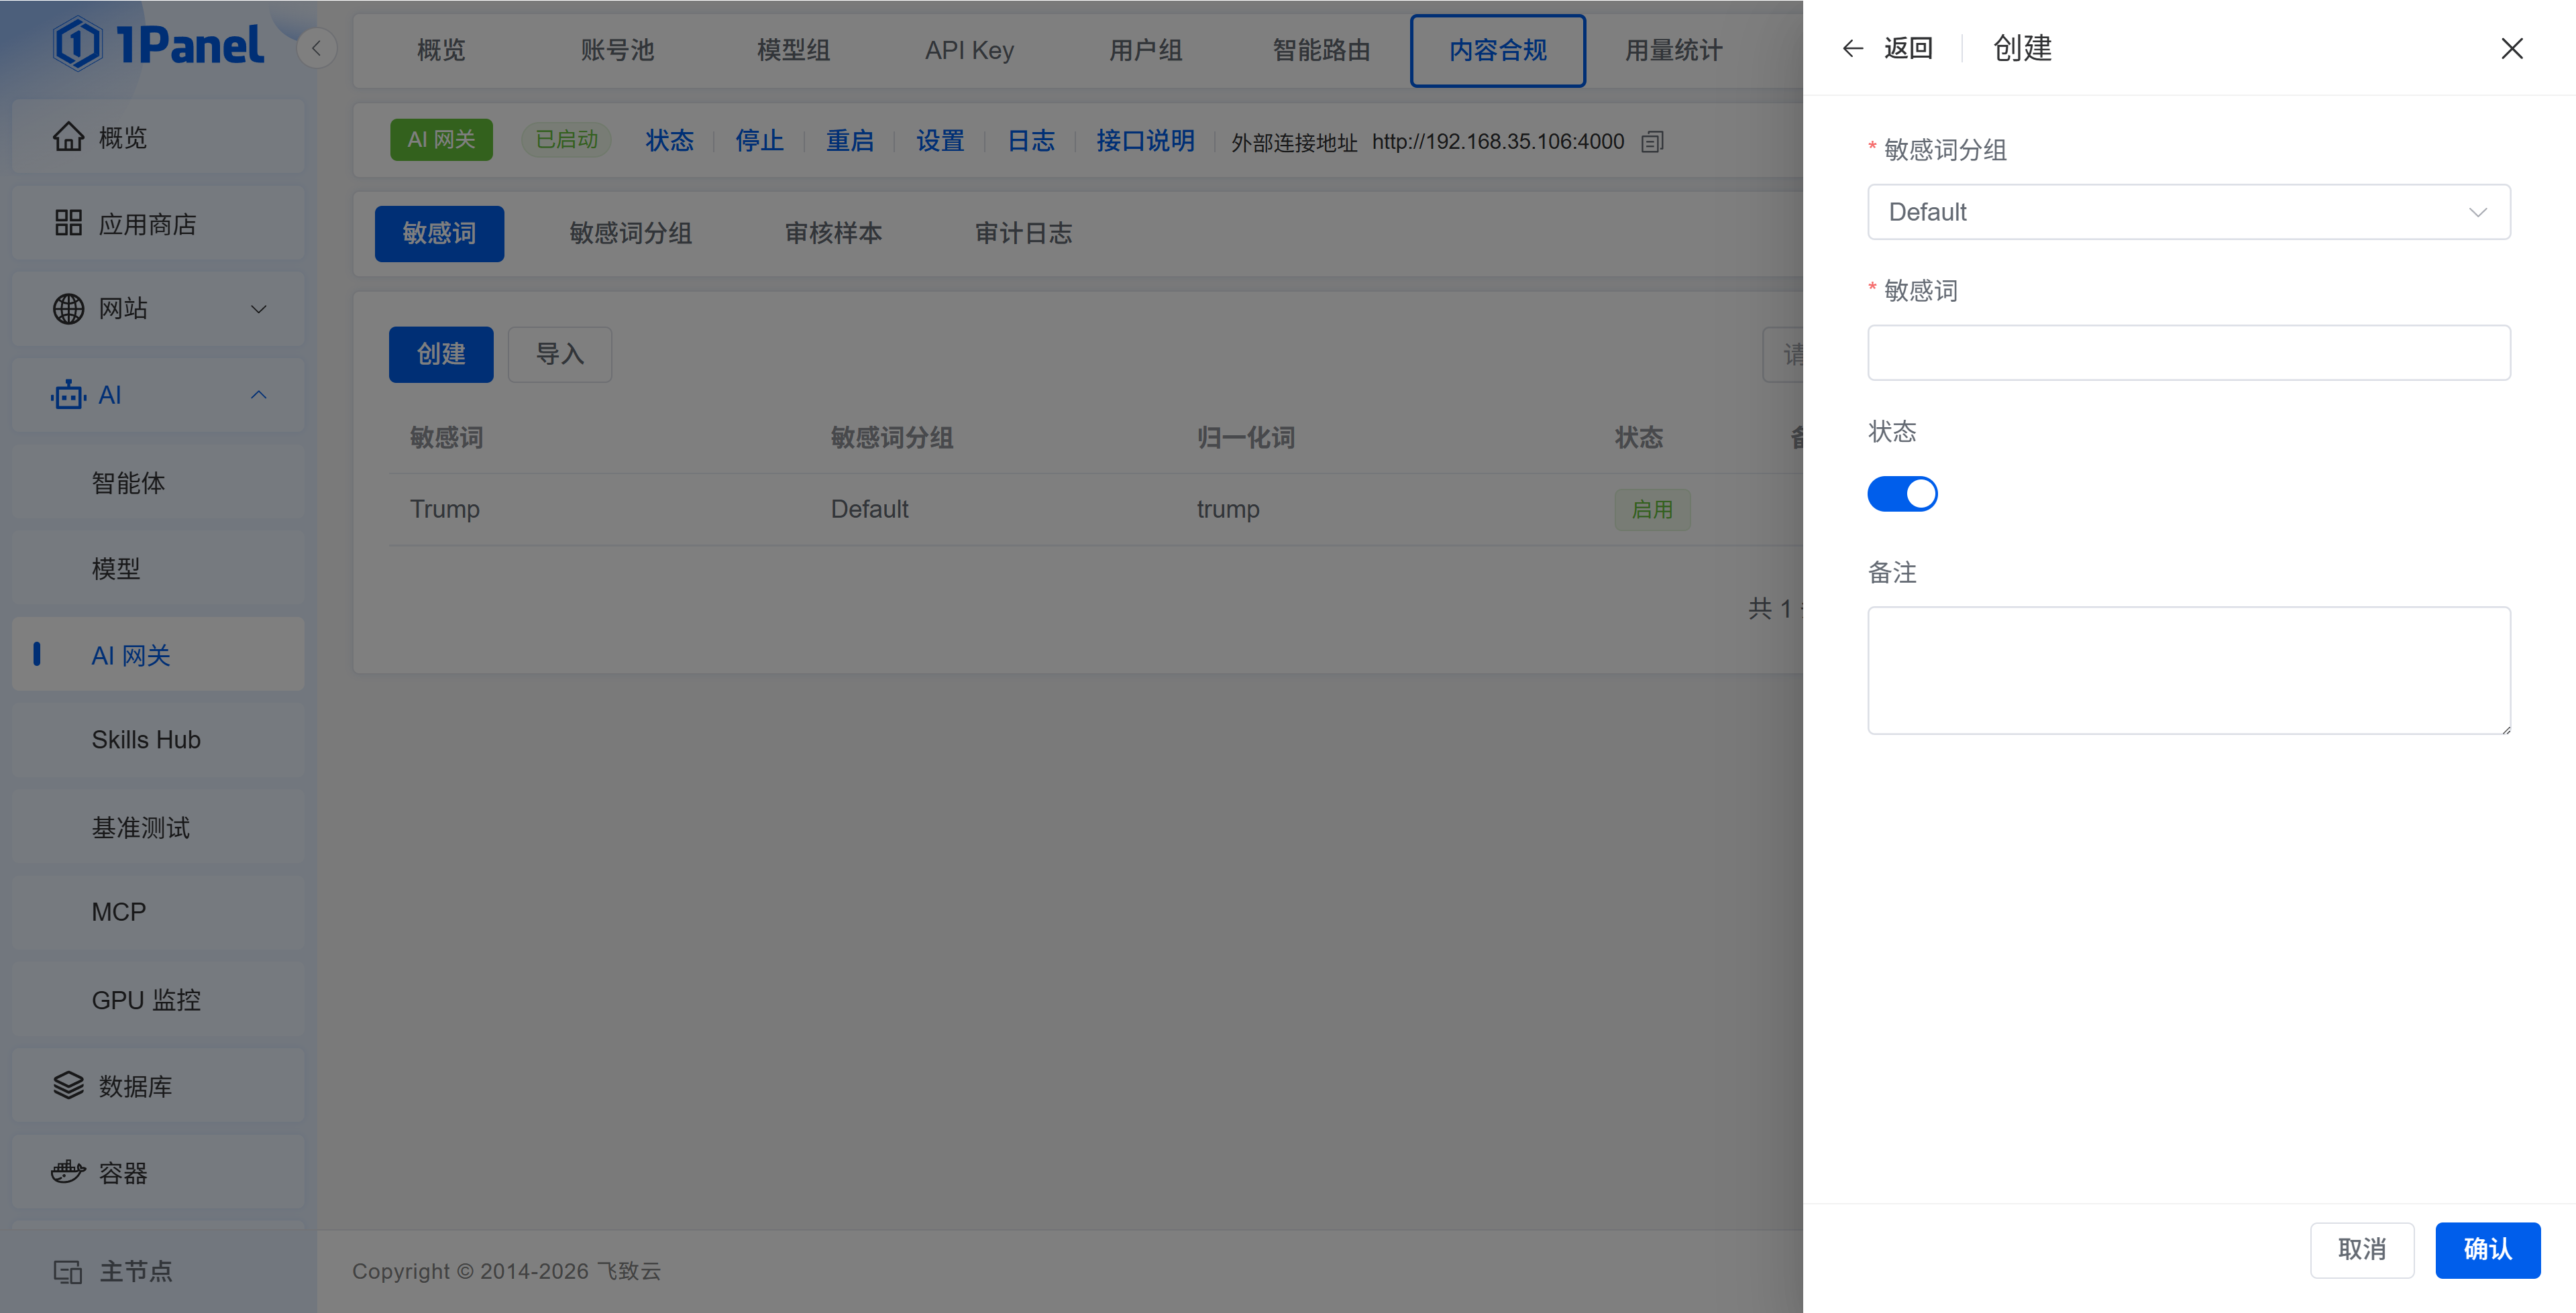Click the partially hidden search box
This screenshot has height=1313, width=2576.
pyautogui.click(x=1783, y=354)
